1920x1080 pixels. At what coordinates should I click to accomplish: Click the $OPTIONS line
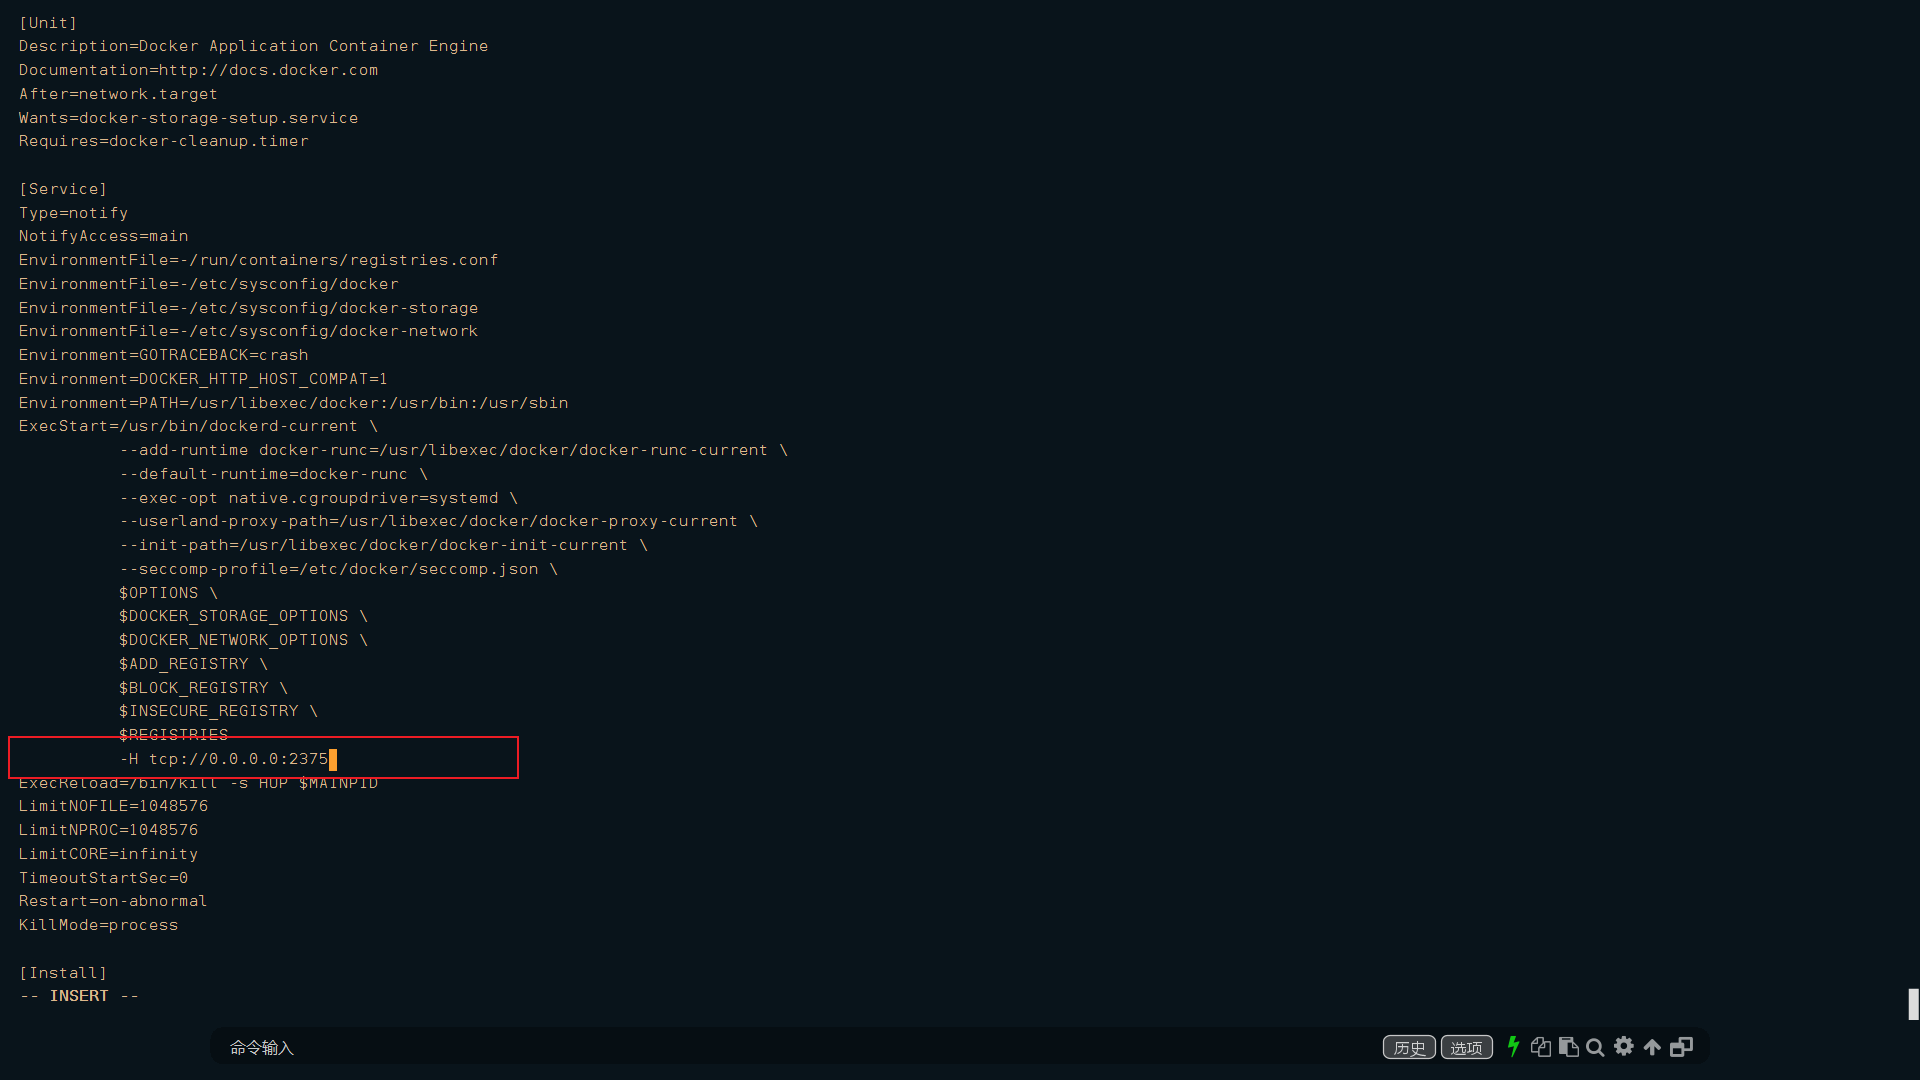[x=168, y=593]
